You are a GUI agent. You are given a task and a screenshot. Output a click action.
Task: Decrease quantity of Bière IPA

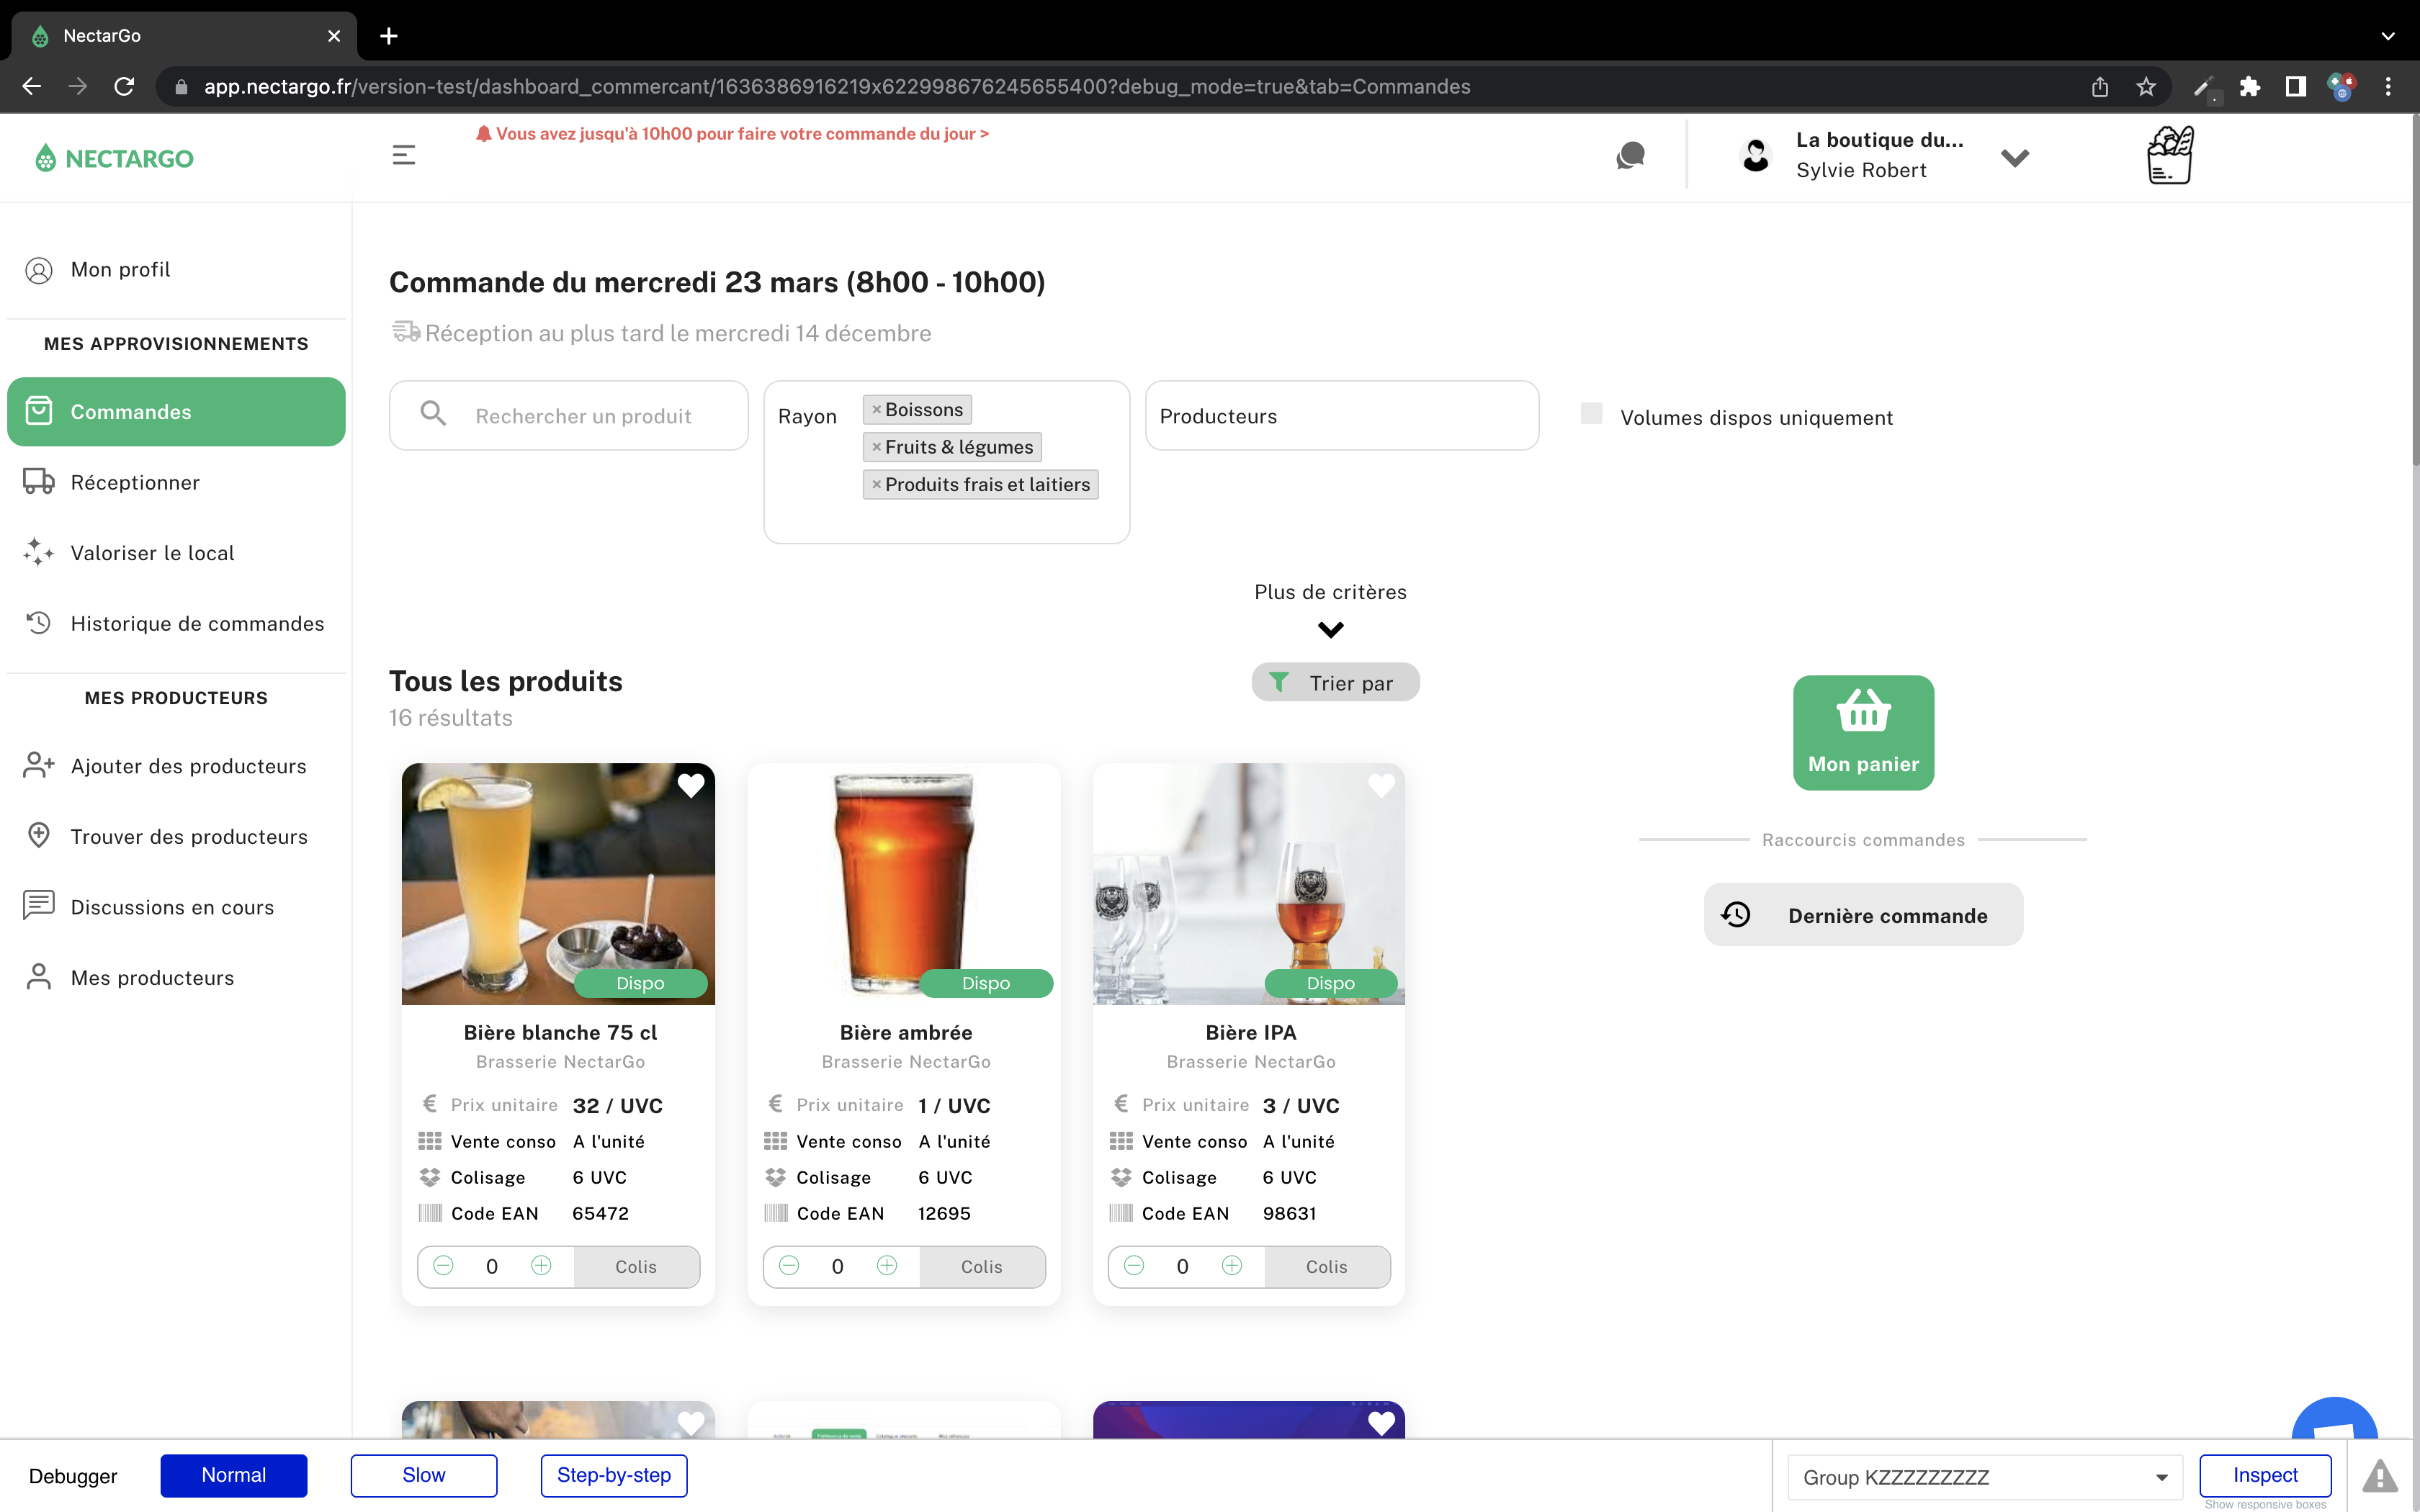pyautogui.click(x=1134, y=1266)
